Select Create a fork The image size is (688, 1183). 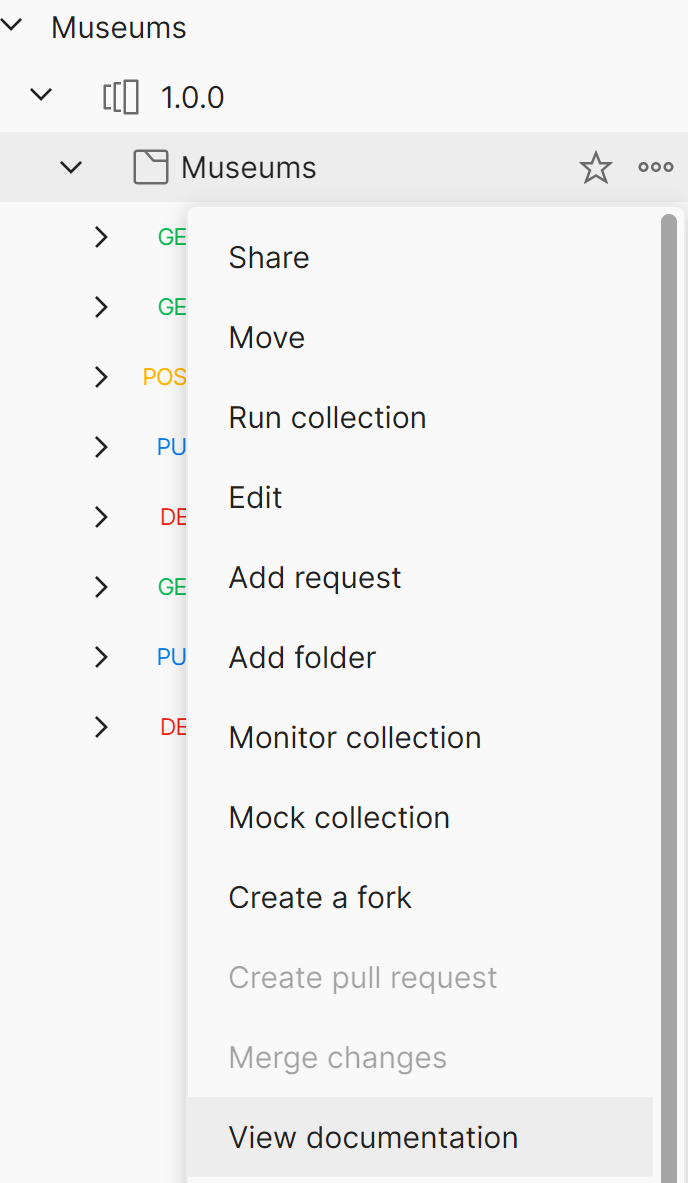point(320,898)
